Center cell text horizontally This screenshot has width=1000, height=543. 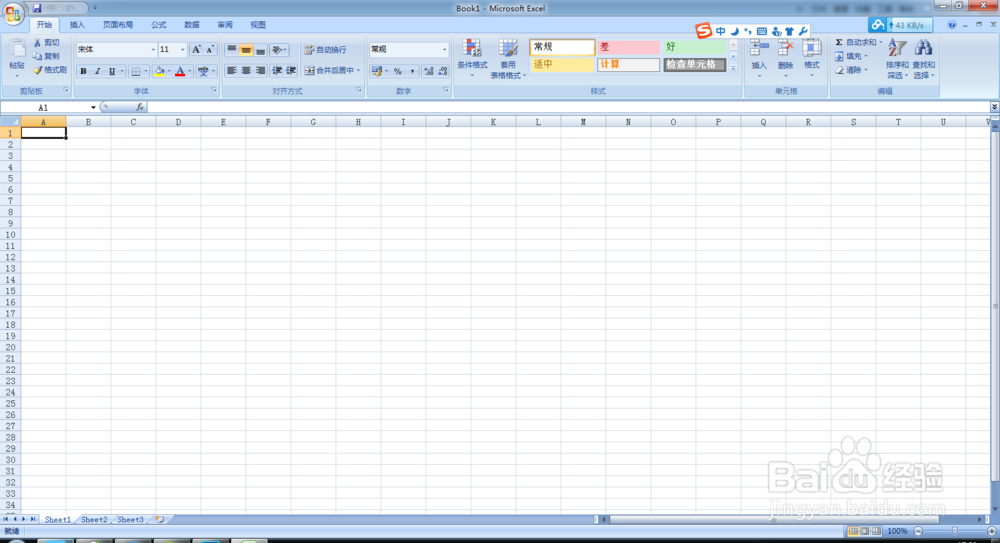point(246,70)
